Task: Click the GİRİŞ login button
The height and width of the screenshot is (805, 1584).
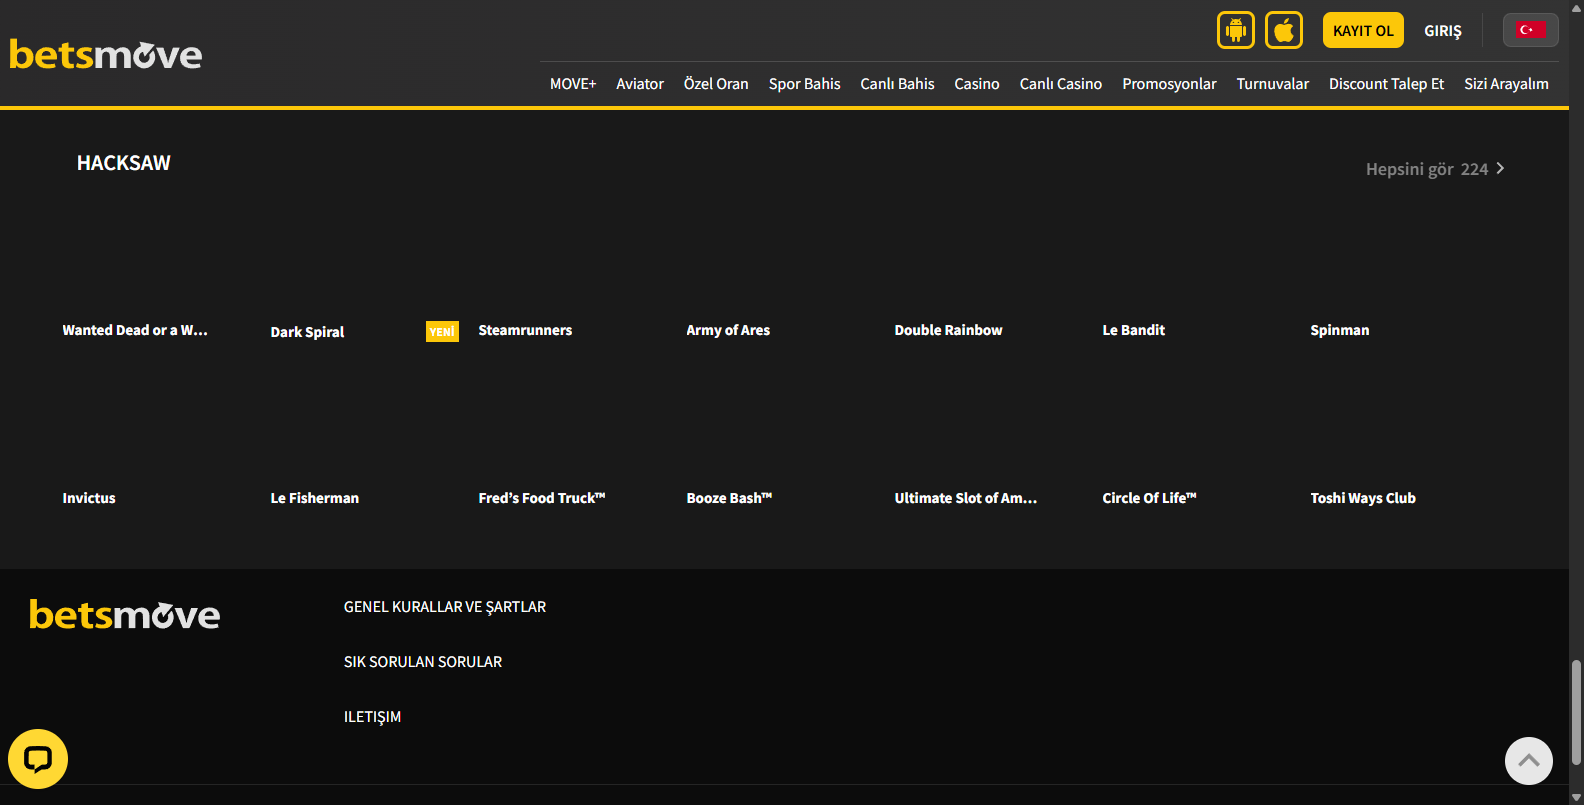Action: point(1442,31)
